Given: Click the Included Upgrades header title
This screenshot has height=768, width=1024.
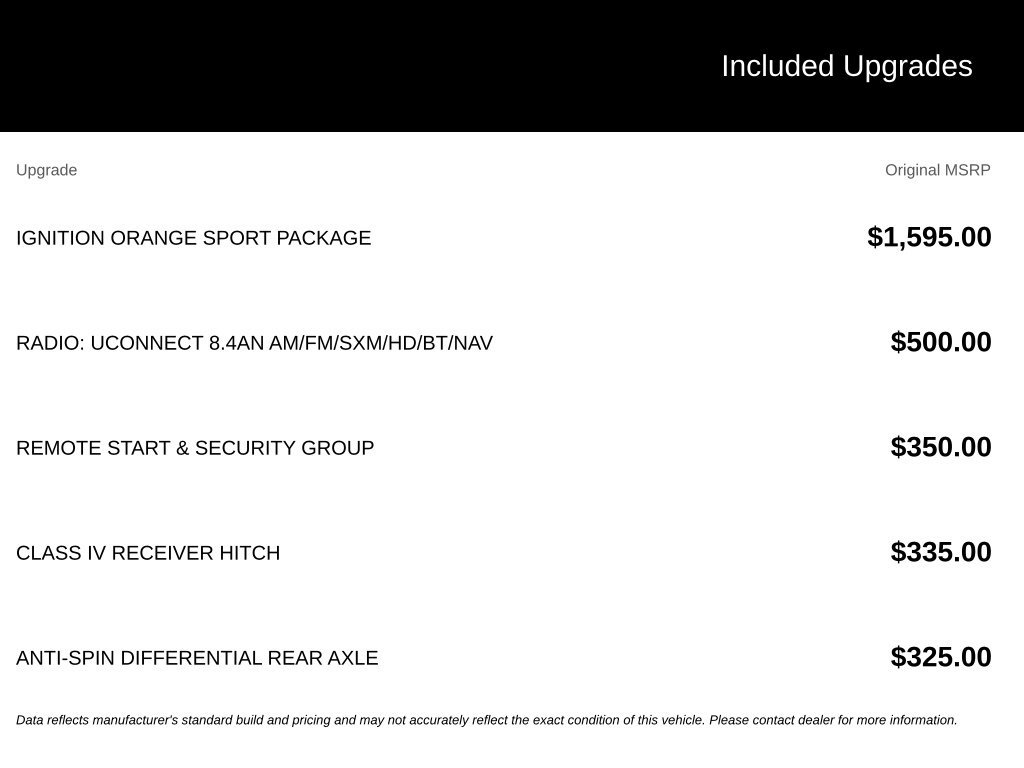Looking at the screenshot, I should coord(846,67).
